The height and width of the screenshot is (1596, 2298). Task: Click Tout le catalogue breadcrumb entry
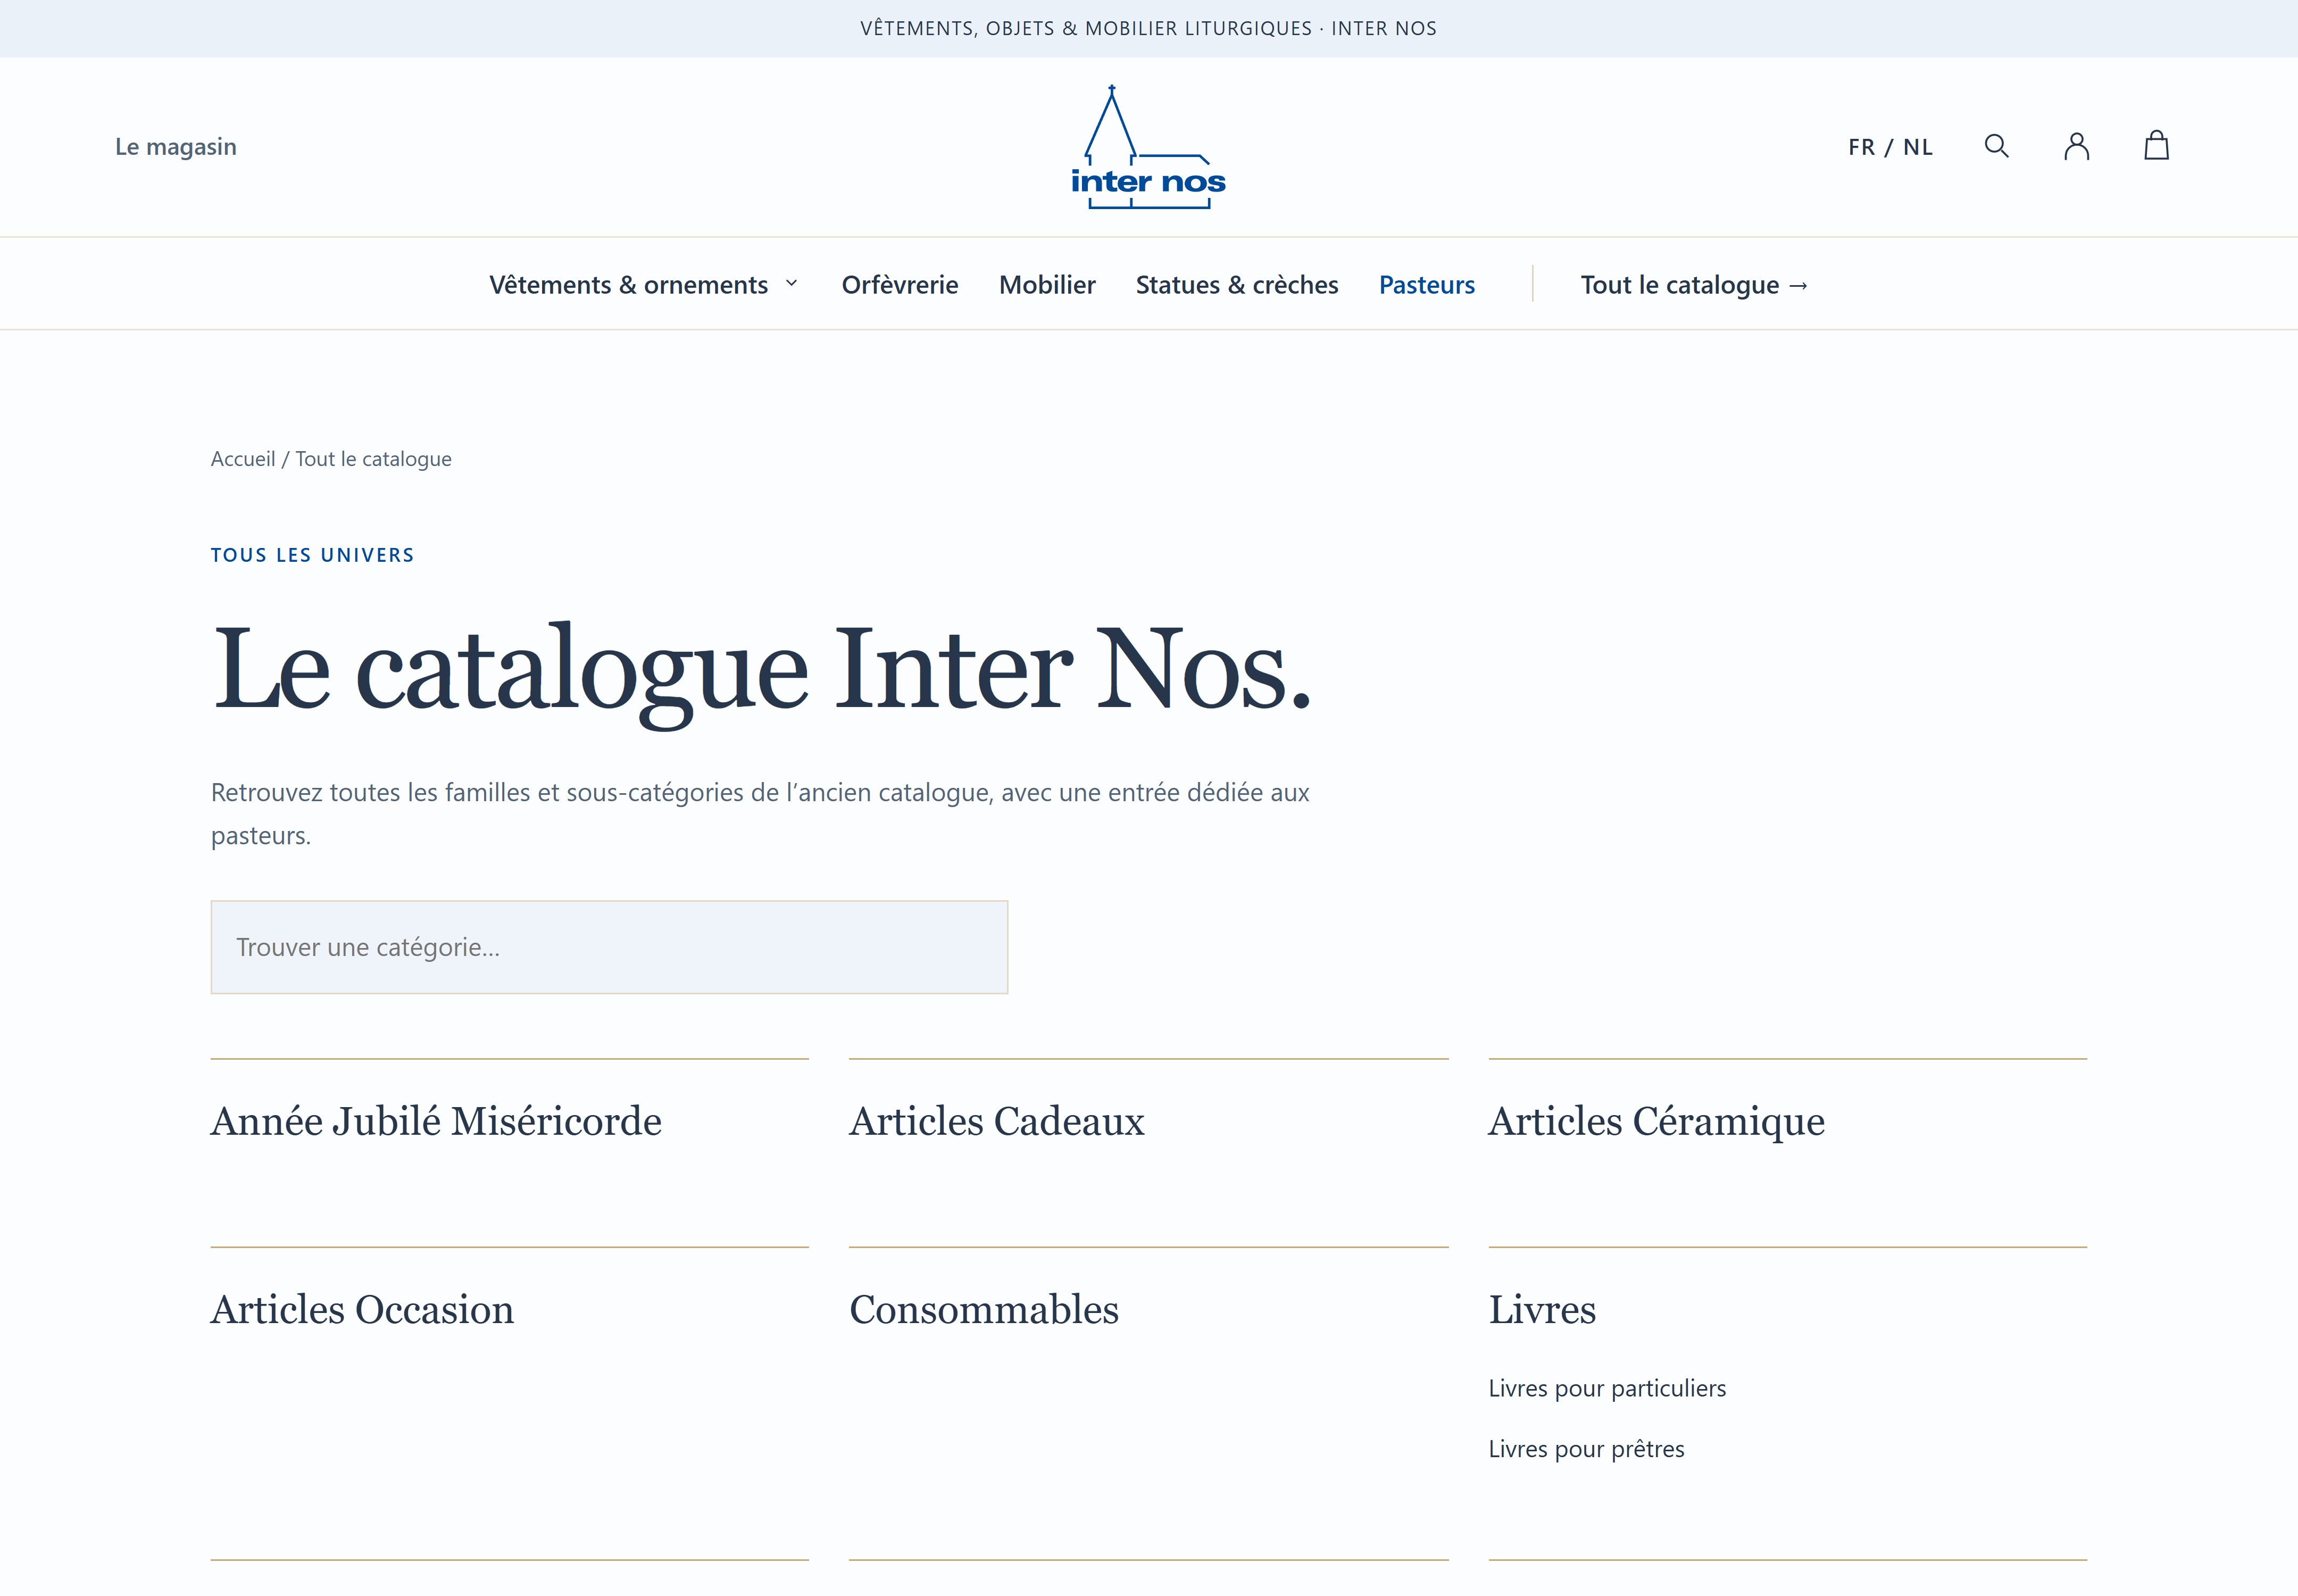point(373,459)
